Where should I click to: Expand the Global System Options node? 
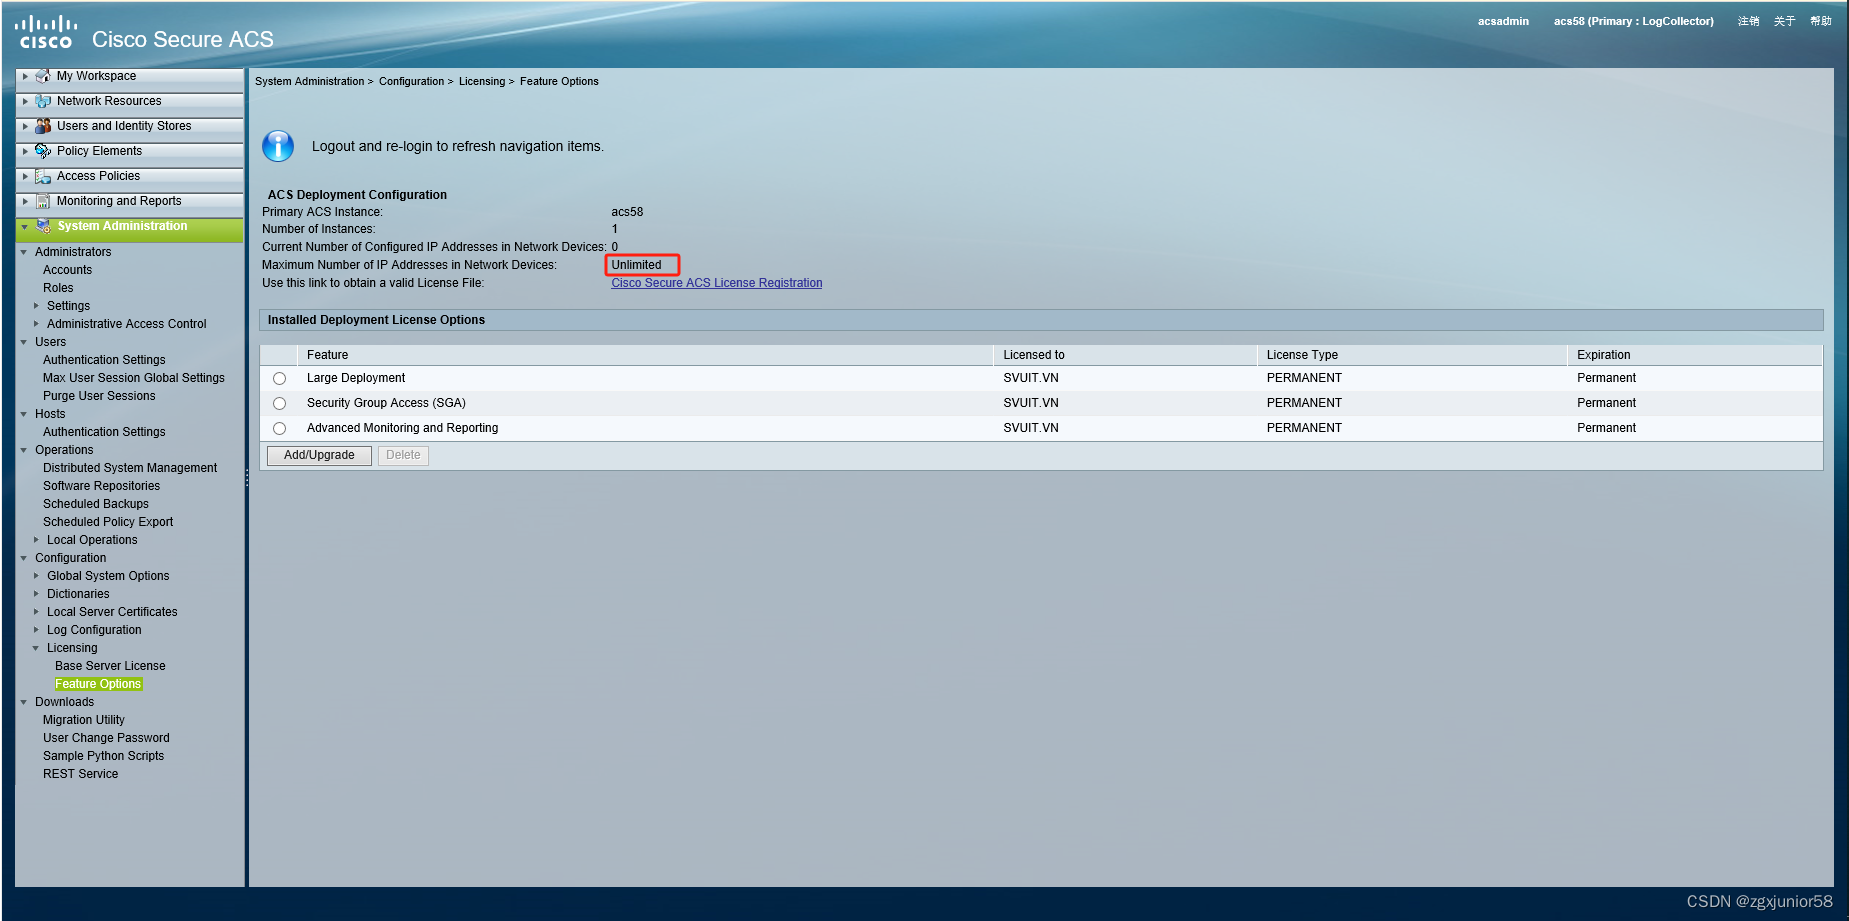click(36, 576)
